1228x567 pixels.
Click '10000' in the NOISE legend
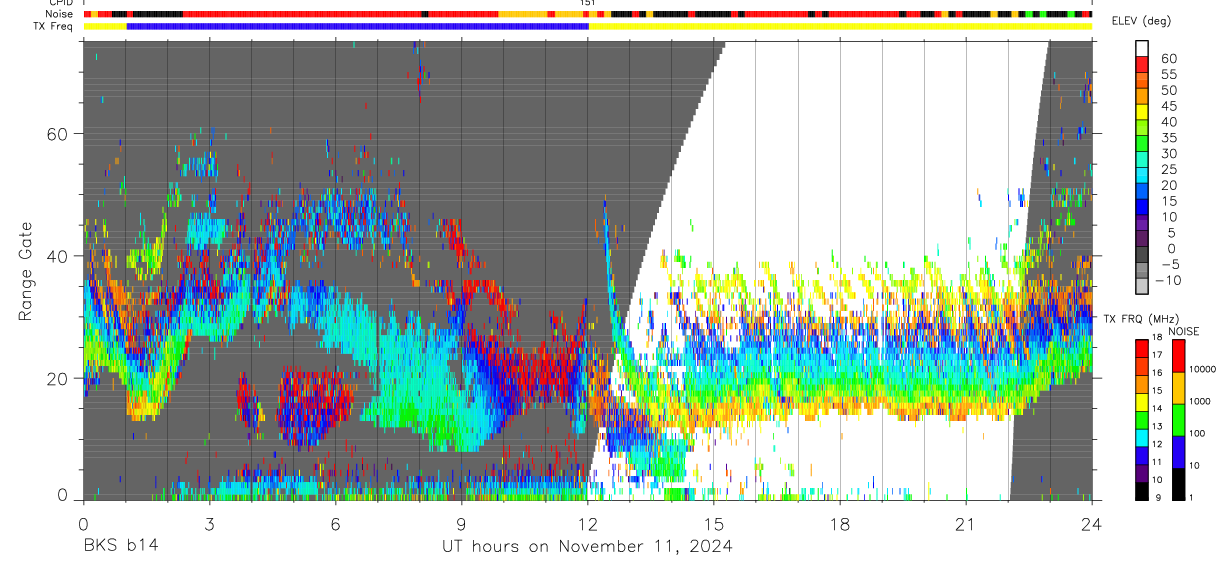[1203, 369]
